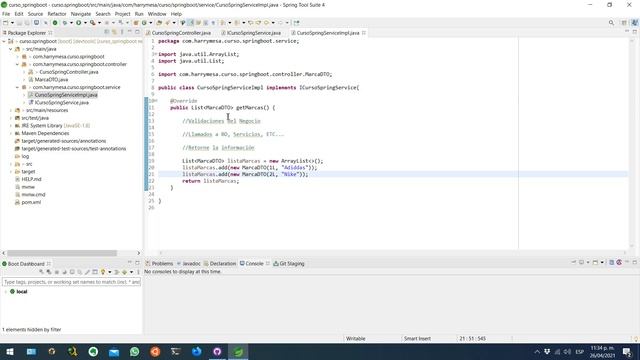The height and width of the screenshot is (360, 640).
Task: Select the Spring perspective icon
Action: 634,22
